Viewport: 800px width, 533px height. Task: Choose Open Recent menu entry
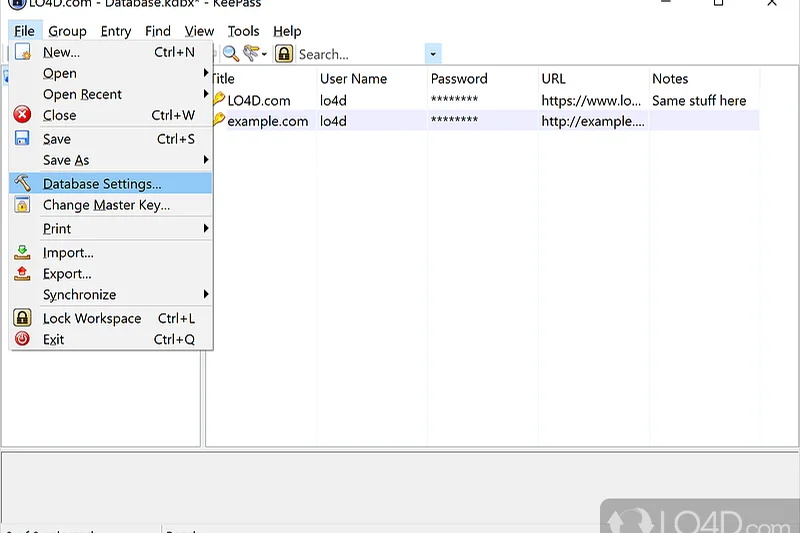coord(111,94)
